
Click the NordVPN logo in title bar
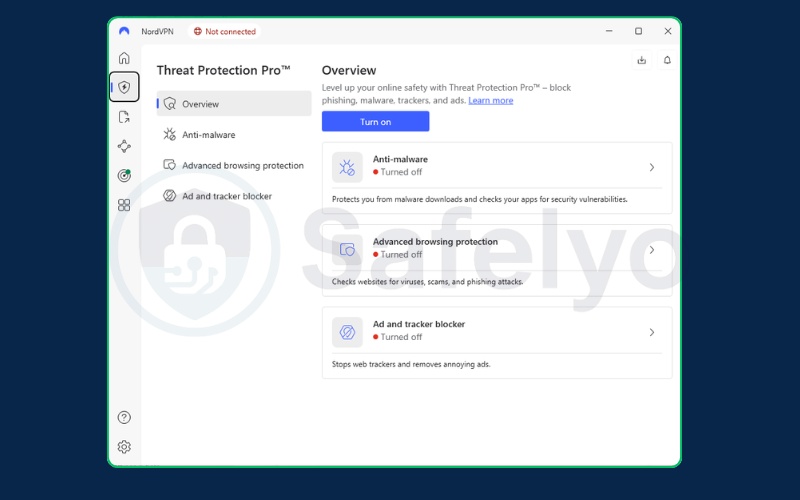pyautogui.click(x=124, y=31)
